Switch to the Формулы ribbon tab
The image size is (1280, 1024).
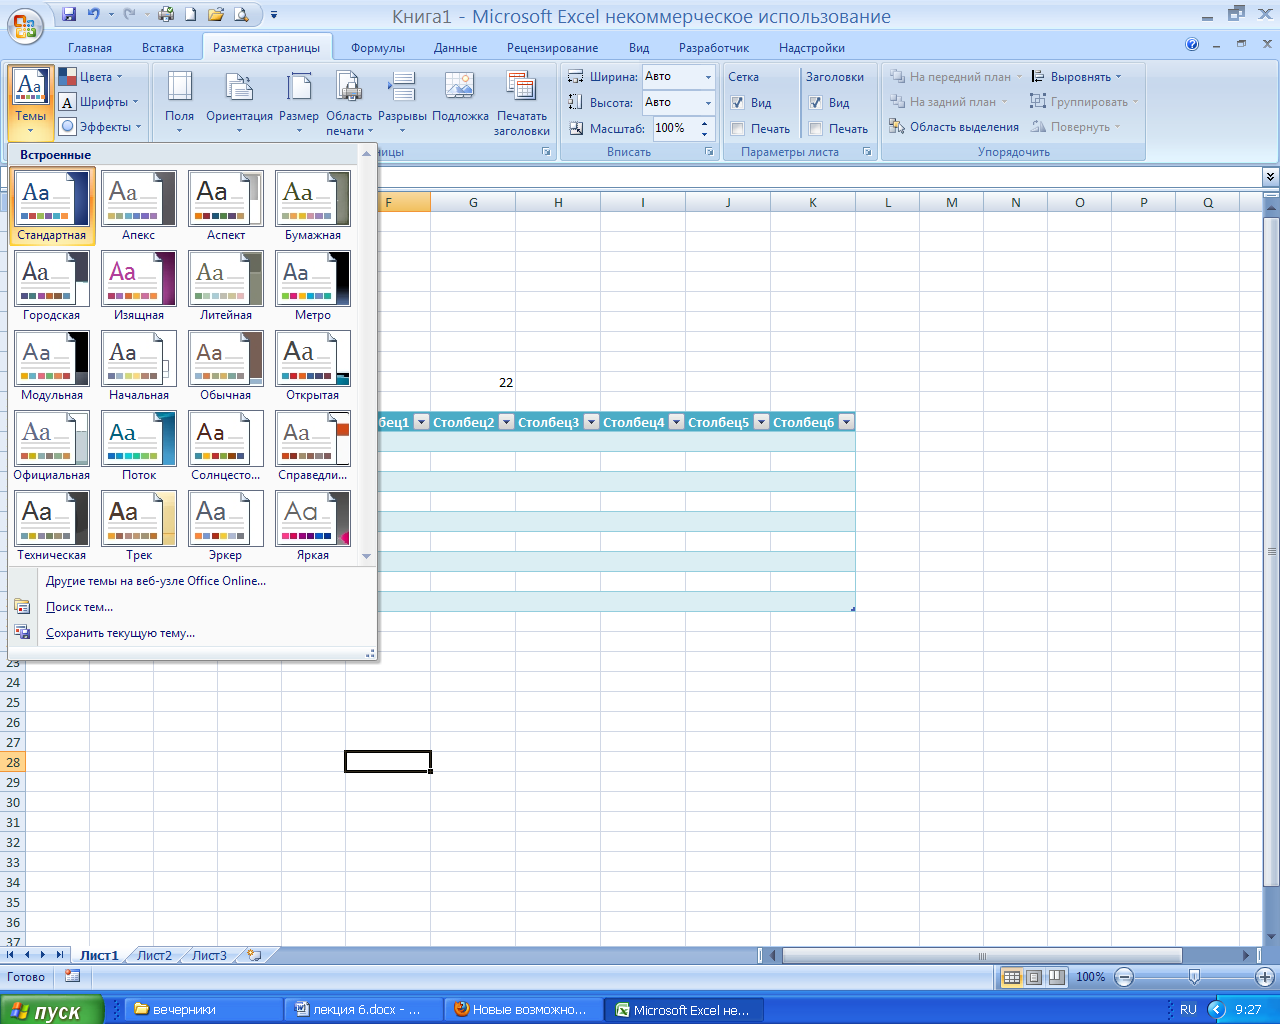click(x=378, y=48)
